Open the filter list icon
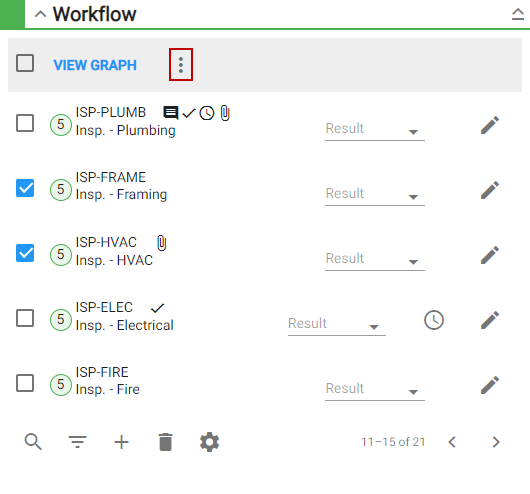This screenshot has width=530, height=494. click(77, 442)
